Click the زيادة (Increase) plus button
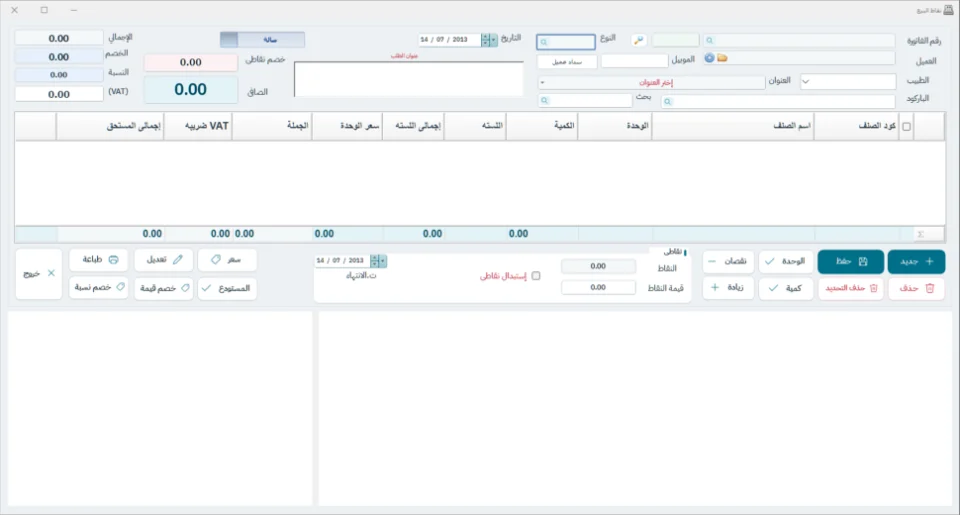The width and height of the screenshot is (960, 515). (x=728, y=288)
